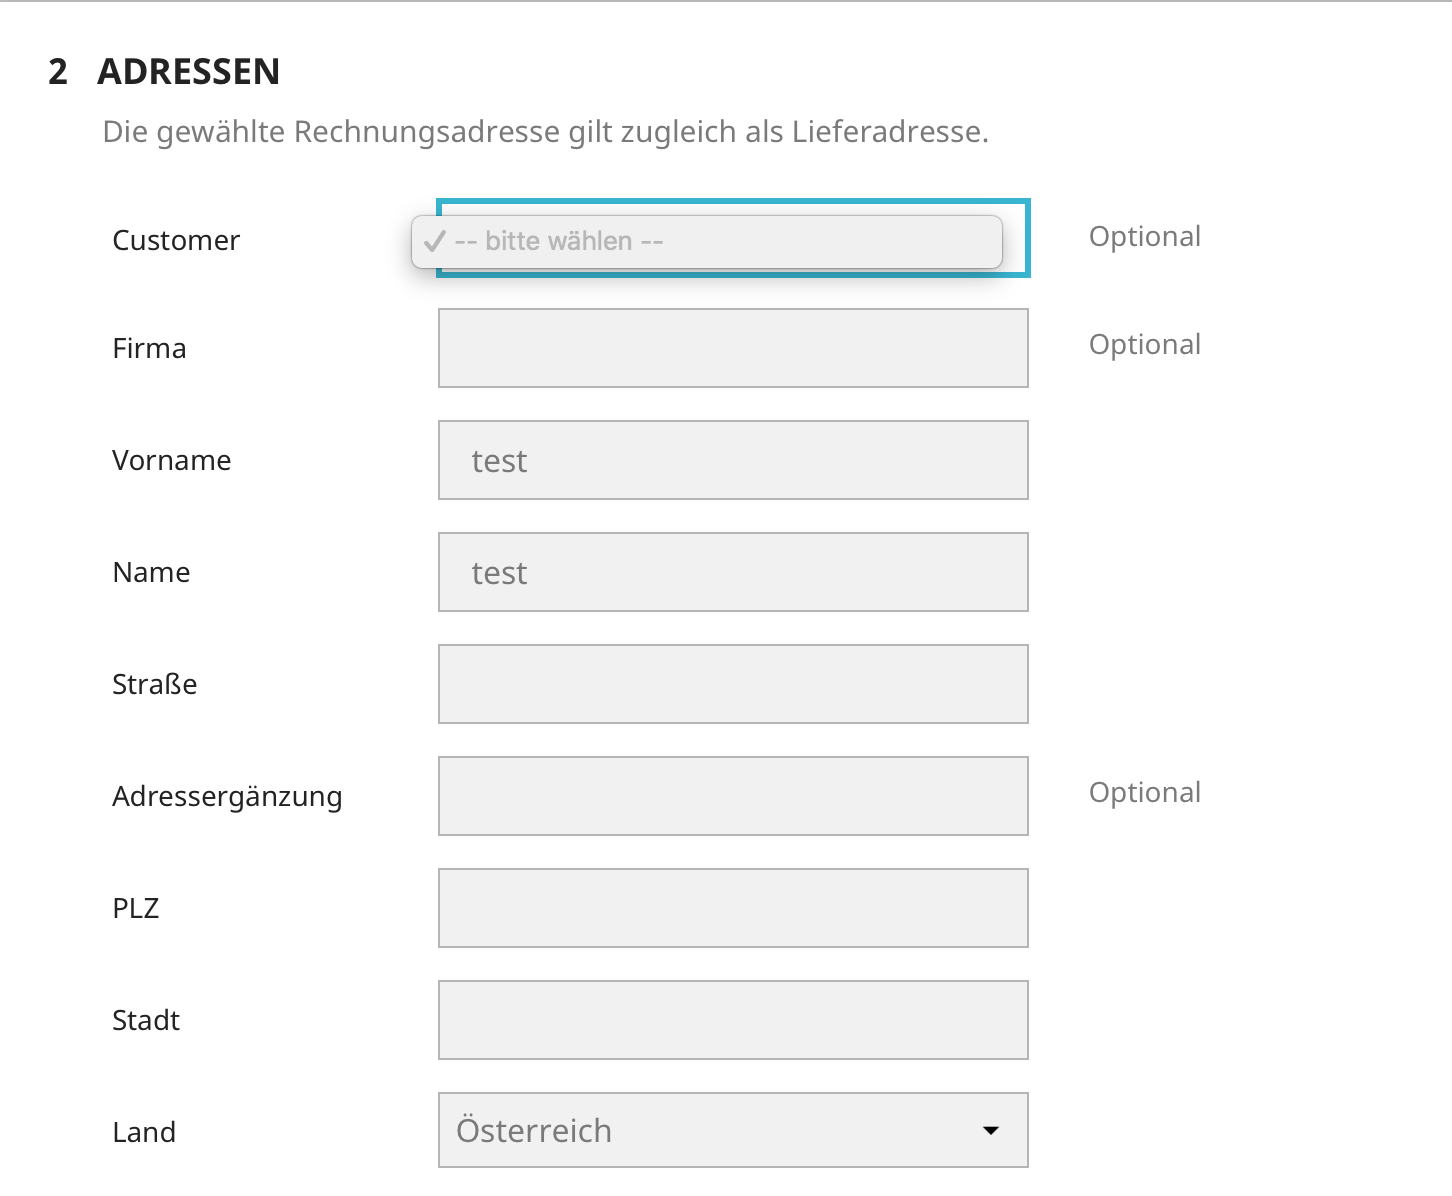Screen dimensions: 1452x1196
Task: Click the Vorname label
Action: (172, 460)
